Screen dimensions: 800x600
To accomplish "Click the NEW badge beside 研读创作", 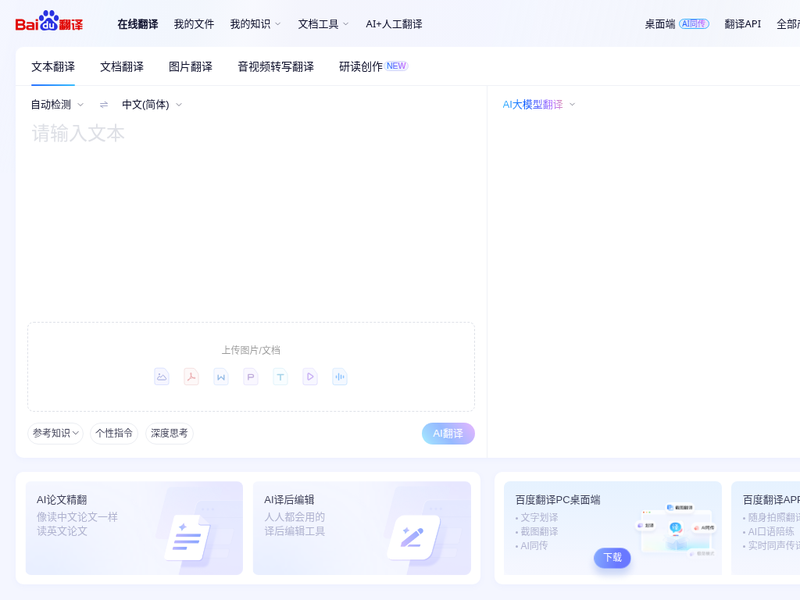I will point(396,66).
